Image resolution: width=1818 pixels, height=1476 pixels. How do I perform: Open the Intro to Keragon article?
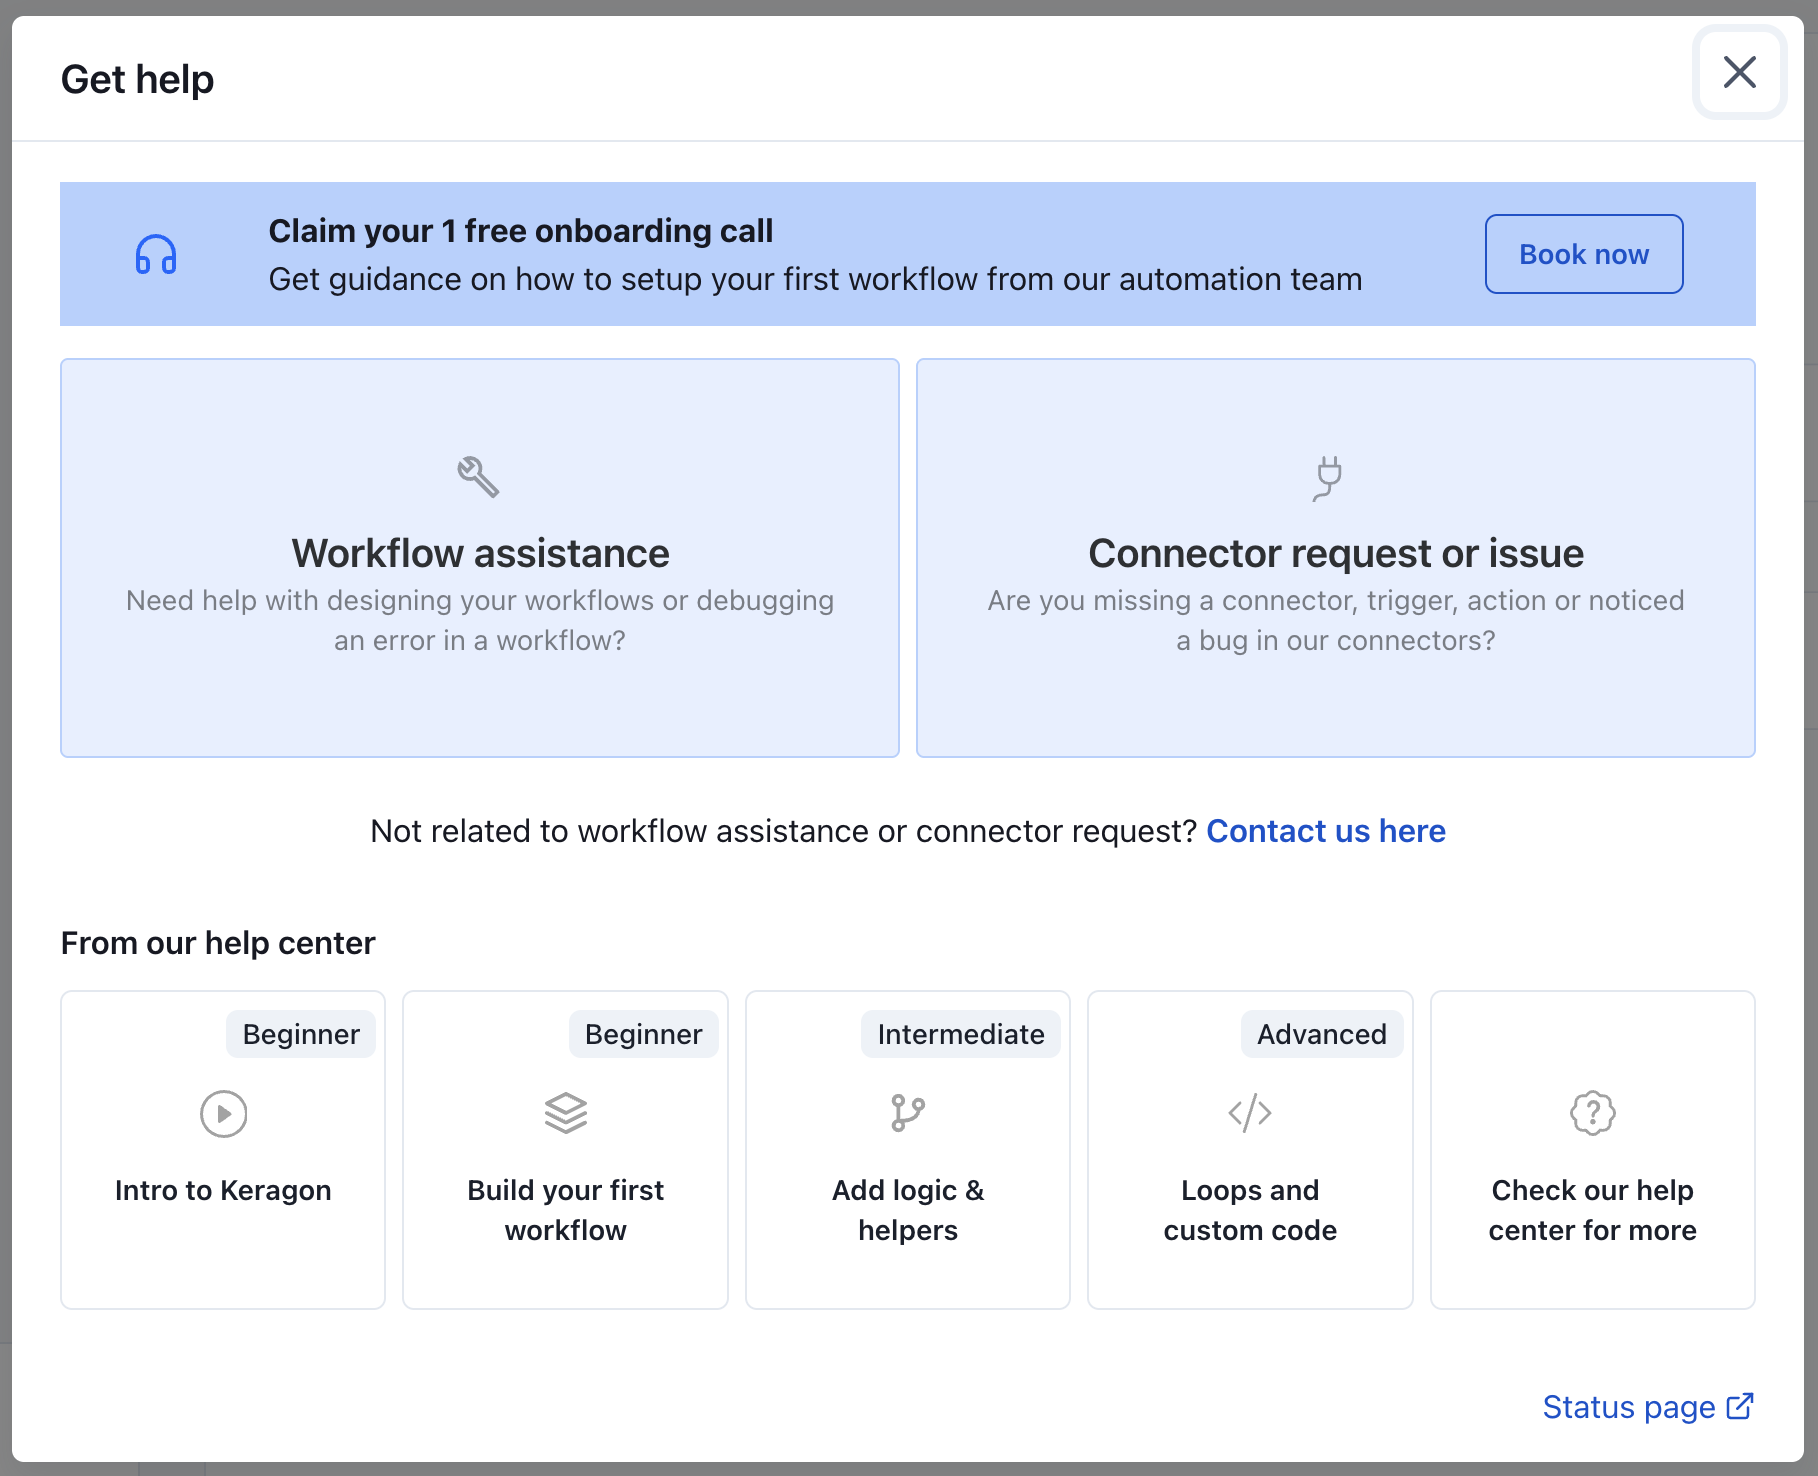[223, 1190]
